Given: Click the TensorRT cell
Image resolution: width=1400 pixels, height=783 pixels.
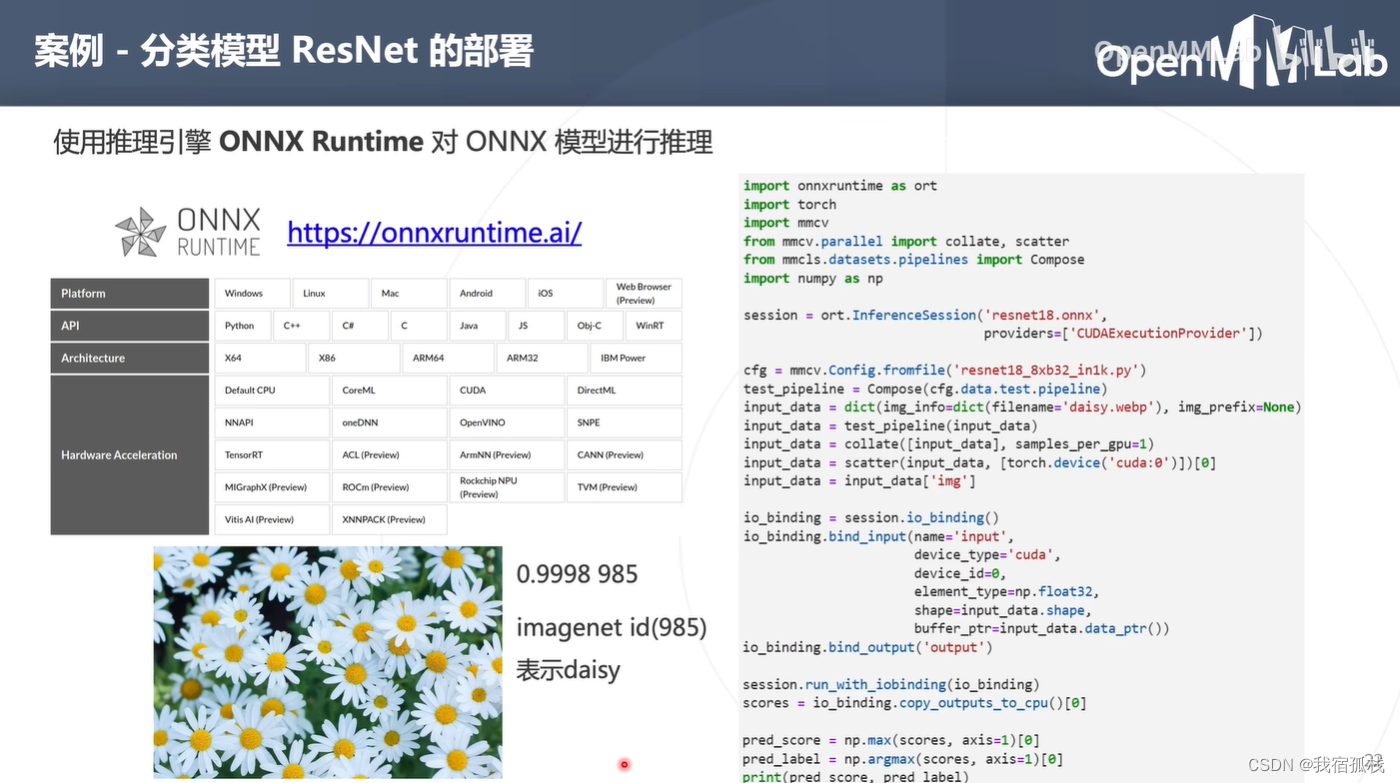Looking at the screenshot, I should 272,455.
